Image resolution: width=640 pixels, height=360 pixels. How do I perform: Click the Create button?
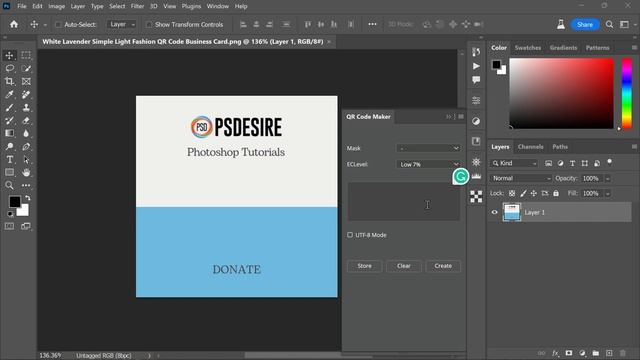click(443, 266)
